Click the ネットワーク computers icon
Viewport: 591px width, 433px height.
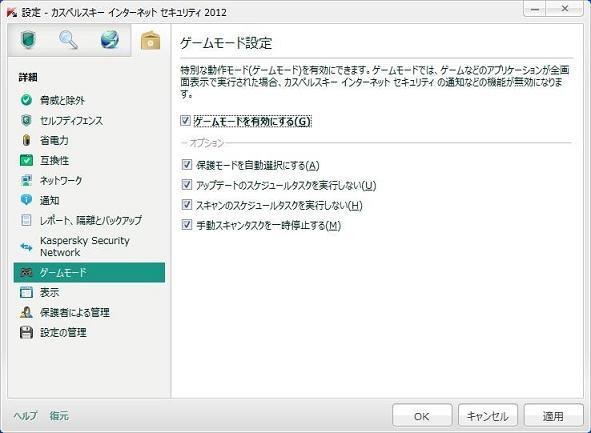click(26, 180)
